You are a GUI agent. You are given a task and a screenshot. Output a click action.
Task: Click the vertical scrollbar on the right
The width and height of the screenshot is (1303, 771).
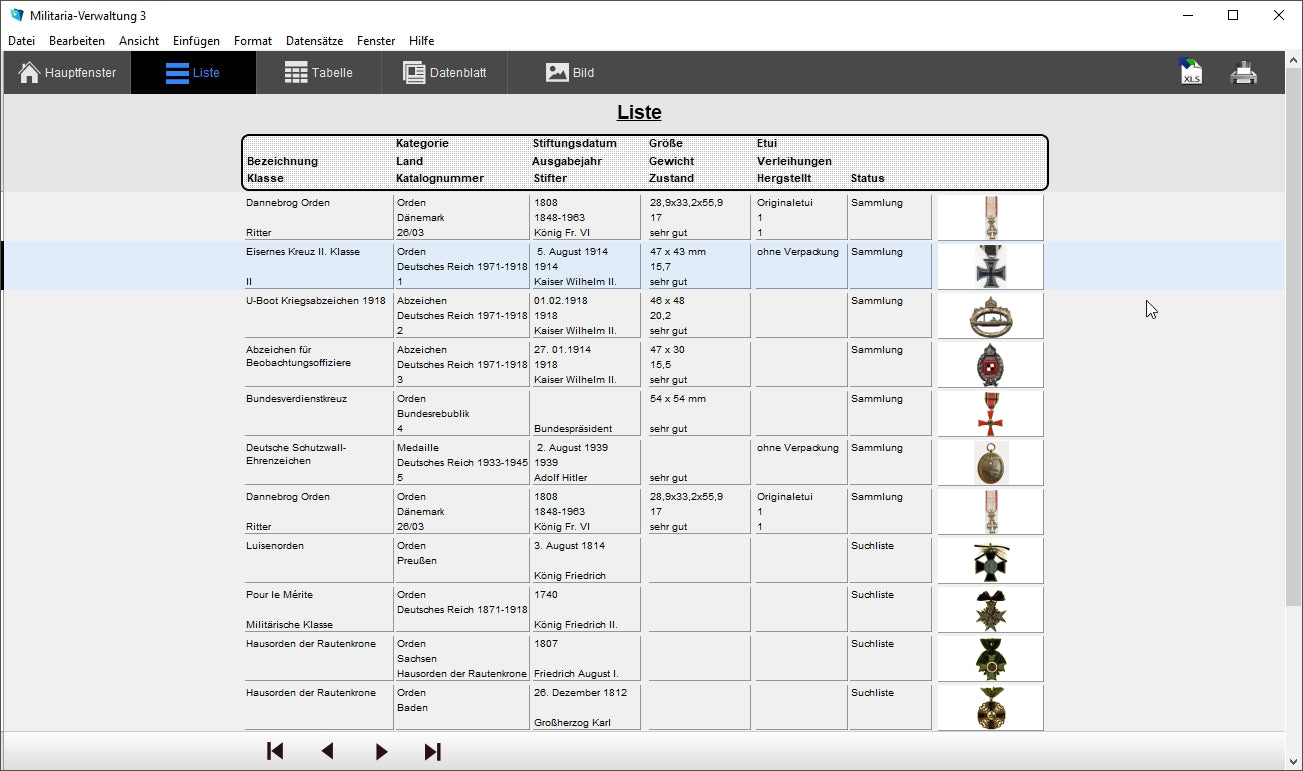(x=1293, y=400)
